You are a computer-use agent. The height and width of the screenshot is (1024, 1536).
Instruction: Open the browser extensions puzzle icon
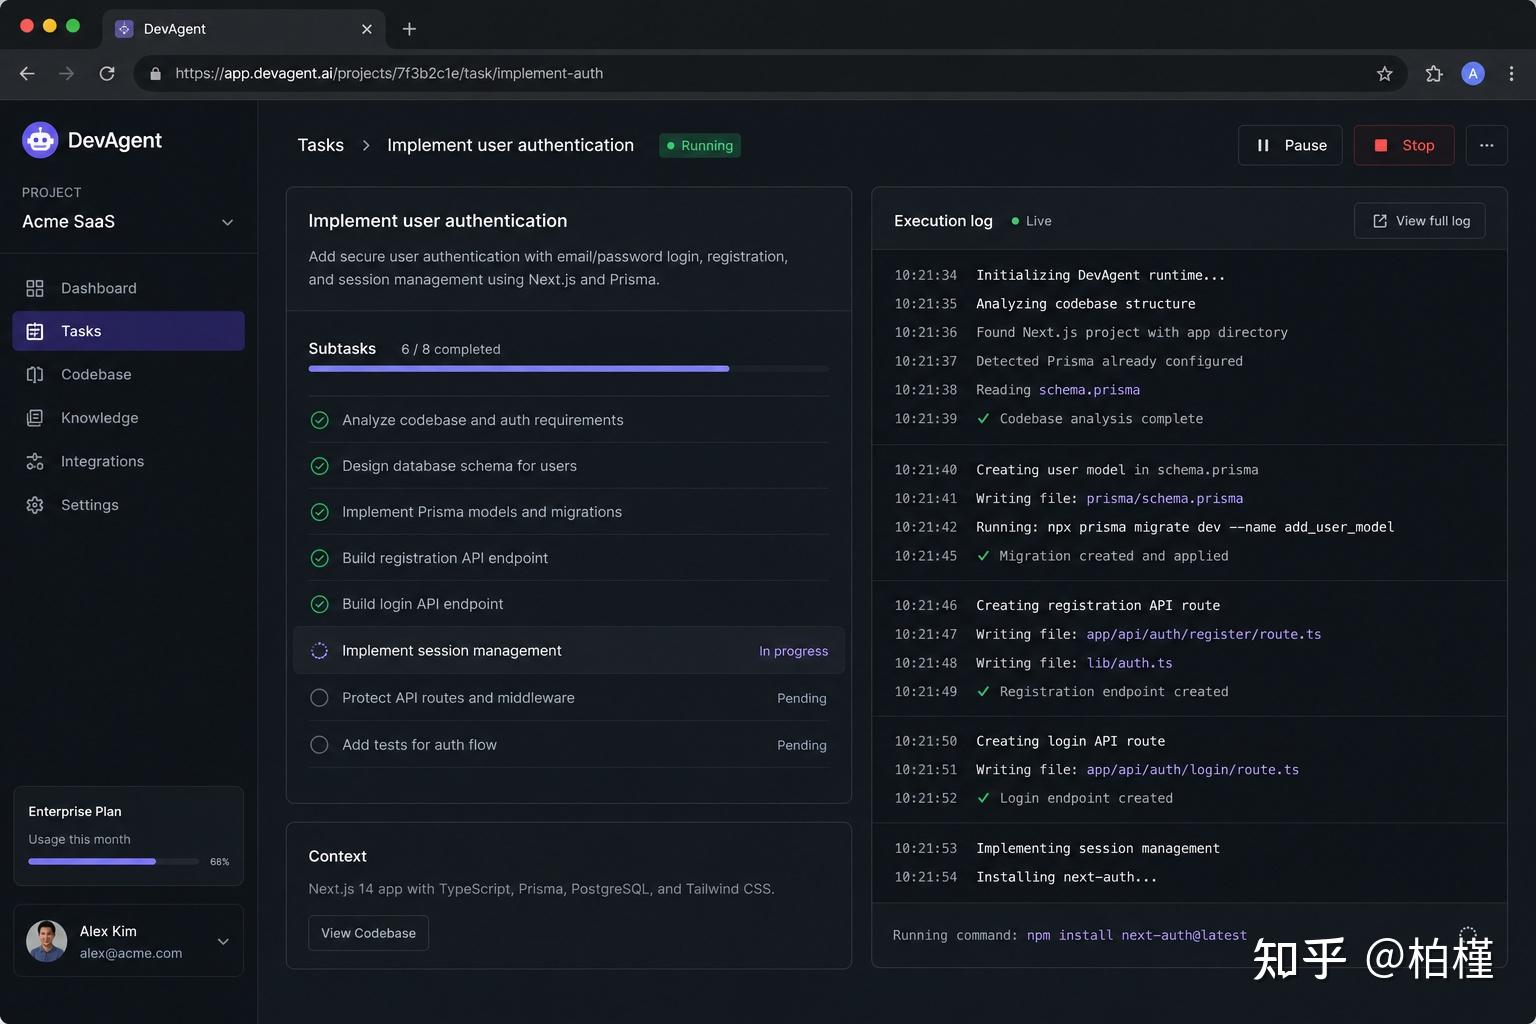(1434, 73)
